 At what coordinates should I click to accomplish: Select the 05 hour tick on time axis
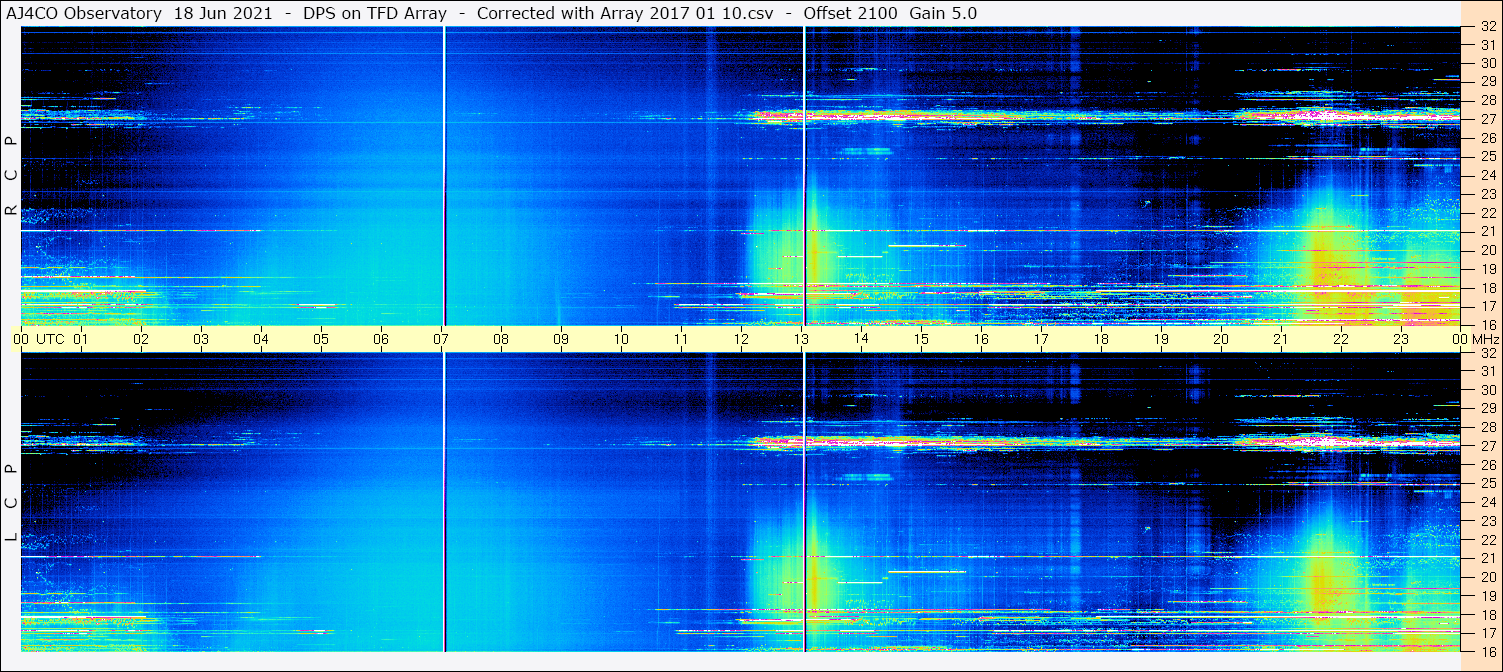point(321,339)
